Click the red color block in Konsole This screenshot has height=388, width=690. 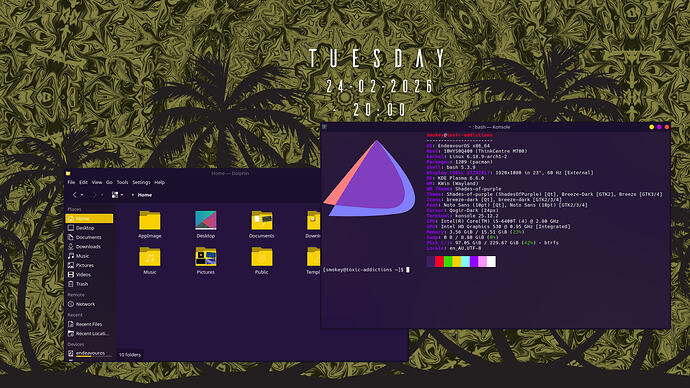(439, 262)
